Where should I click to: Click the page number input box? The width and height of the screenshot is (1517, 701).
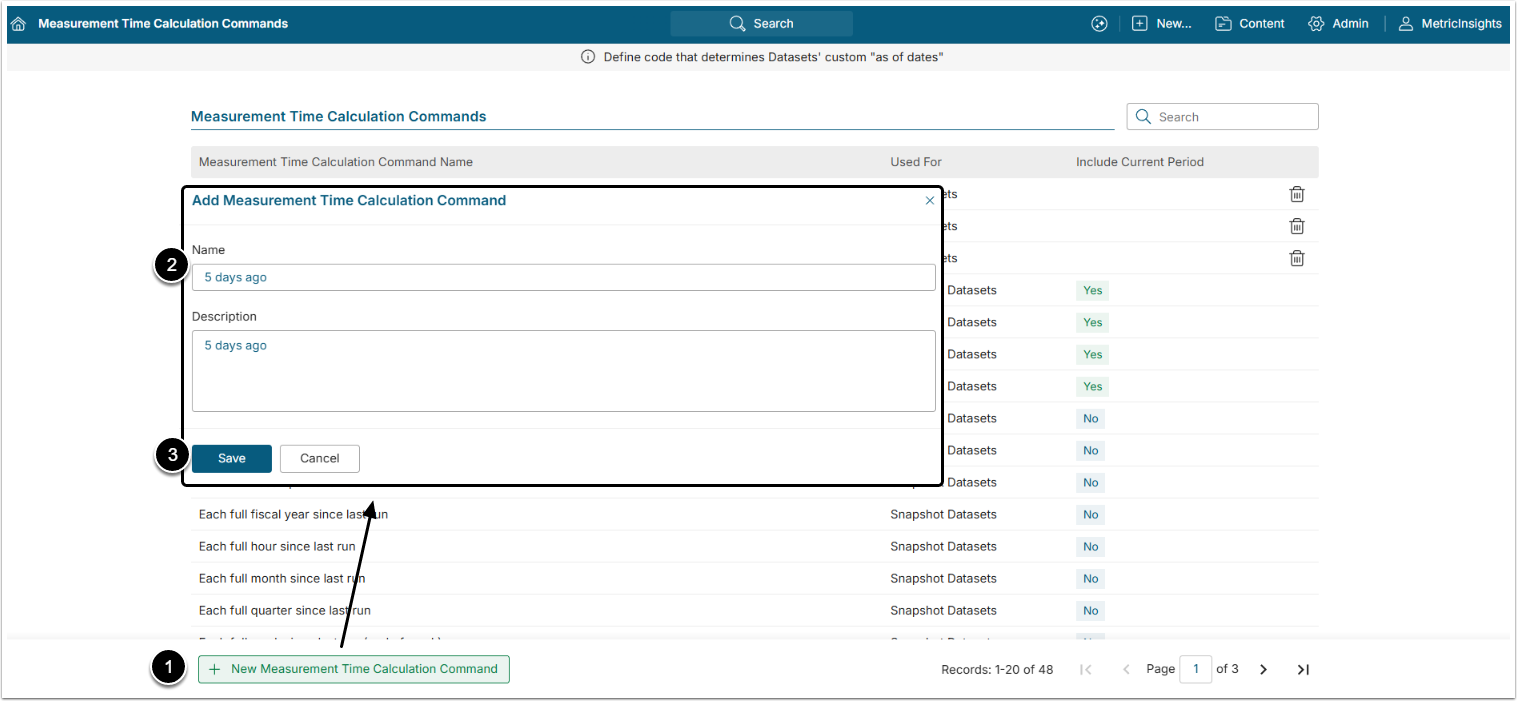[1195, 669]
